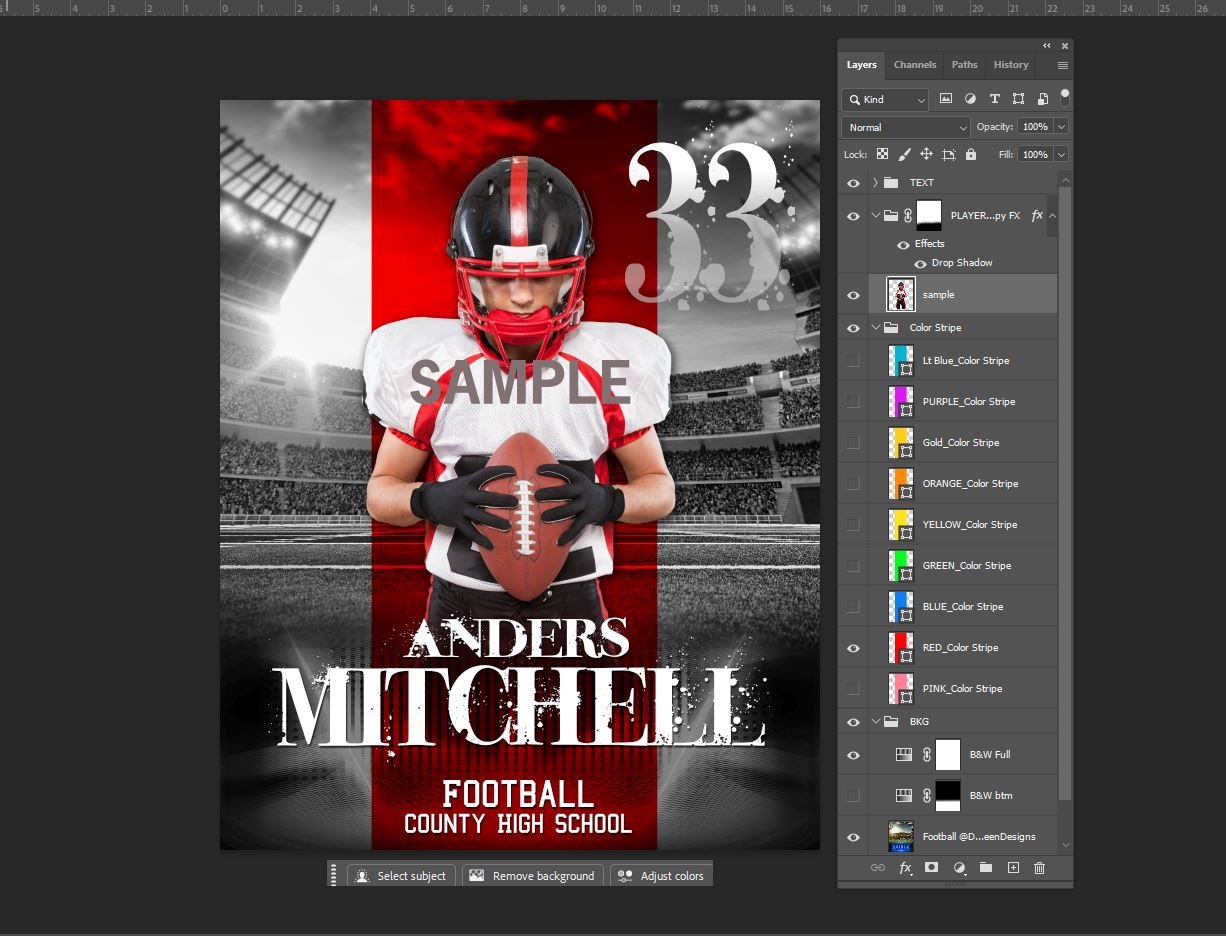Open the Opacity slider dropdown arrow
This screenshot has height=936, width=1226.
pyautogui.click(x=1061, y=127)
